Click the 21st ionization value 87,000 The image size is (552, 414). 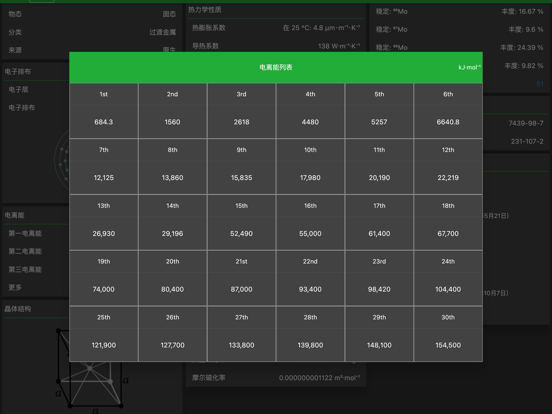coord(242,289)
